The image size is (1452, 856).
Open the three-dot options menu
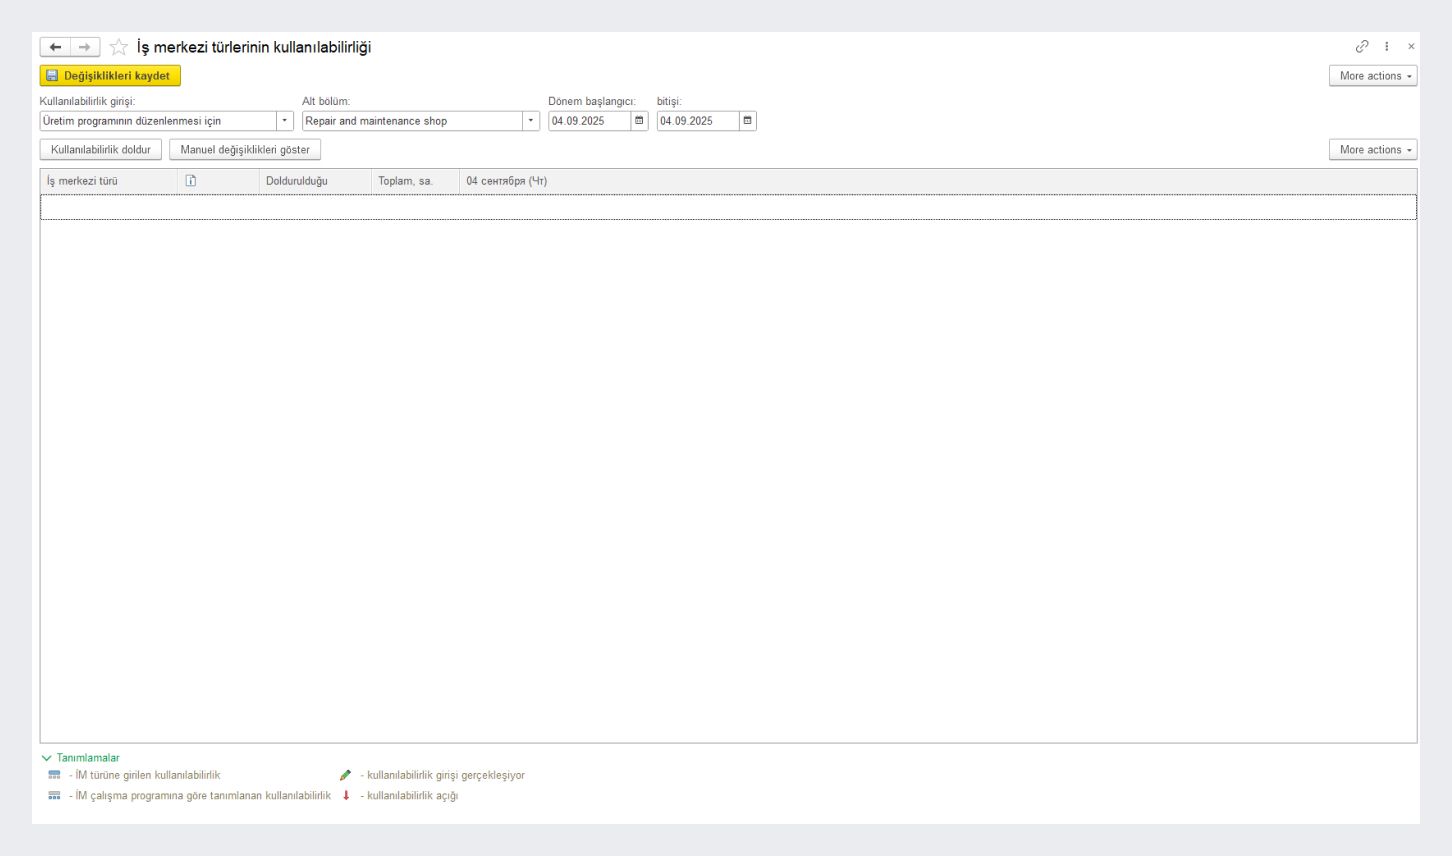1387,47
